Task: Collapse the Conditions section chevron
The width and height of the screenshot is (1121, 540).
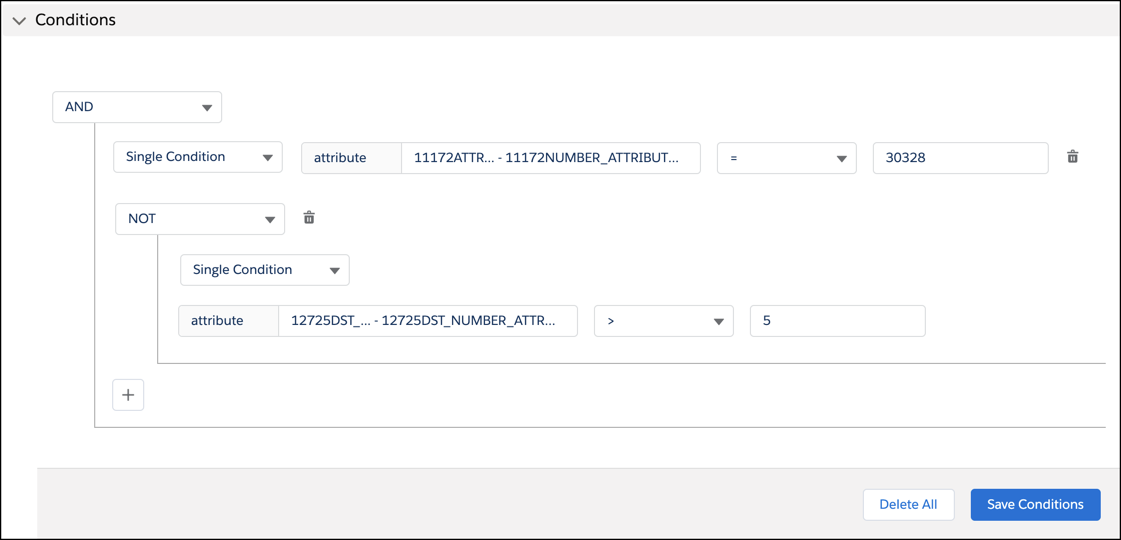Action: (x=19, y=21)
